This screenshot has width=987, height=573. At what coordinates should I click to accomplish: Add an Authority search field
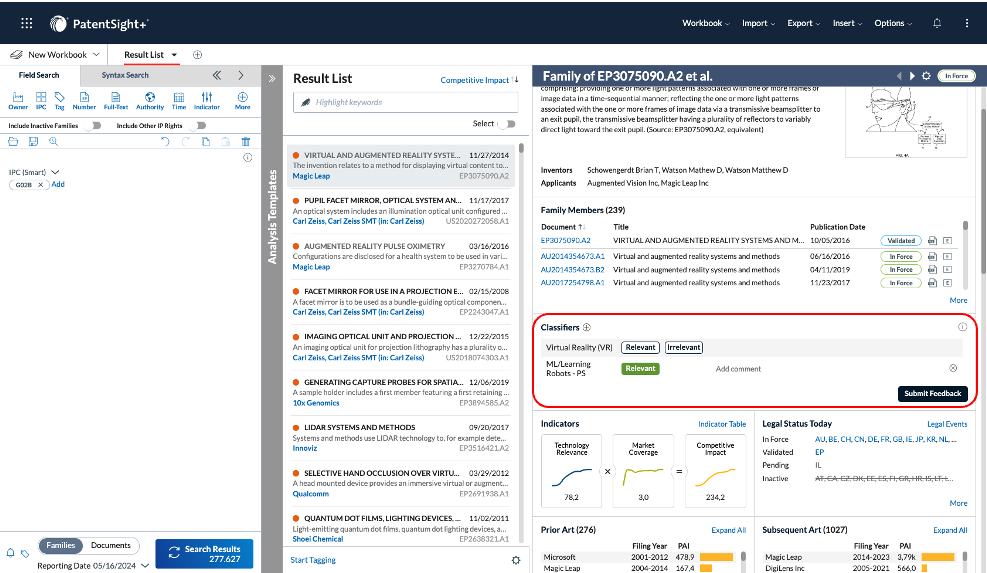pos(150,101)
